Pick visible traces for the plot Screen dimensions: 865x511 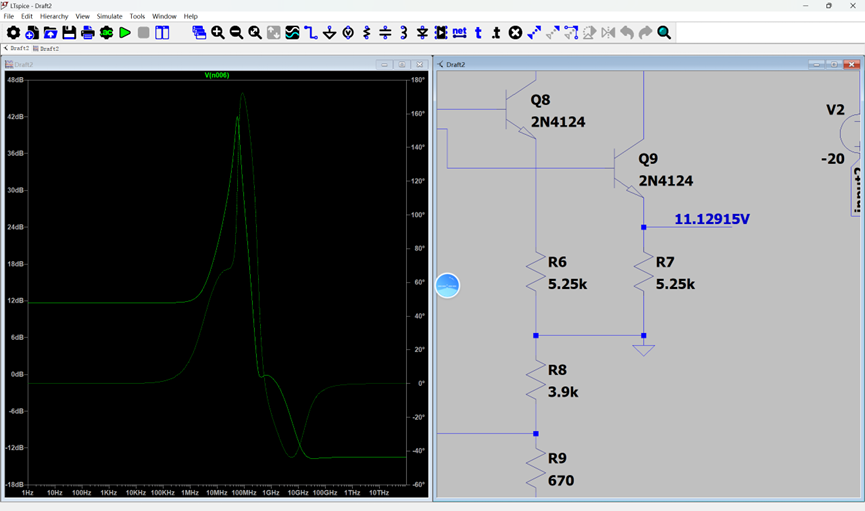[x=292, y=33]
